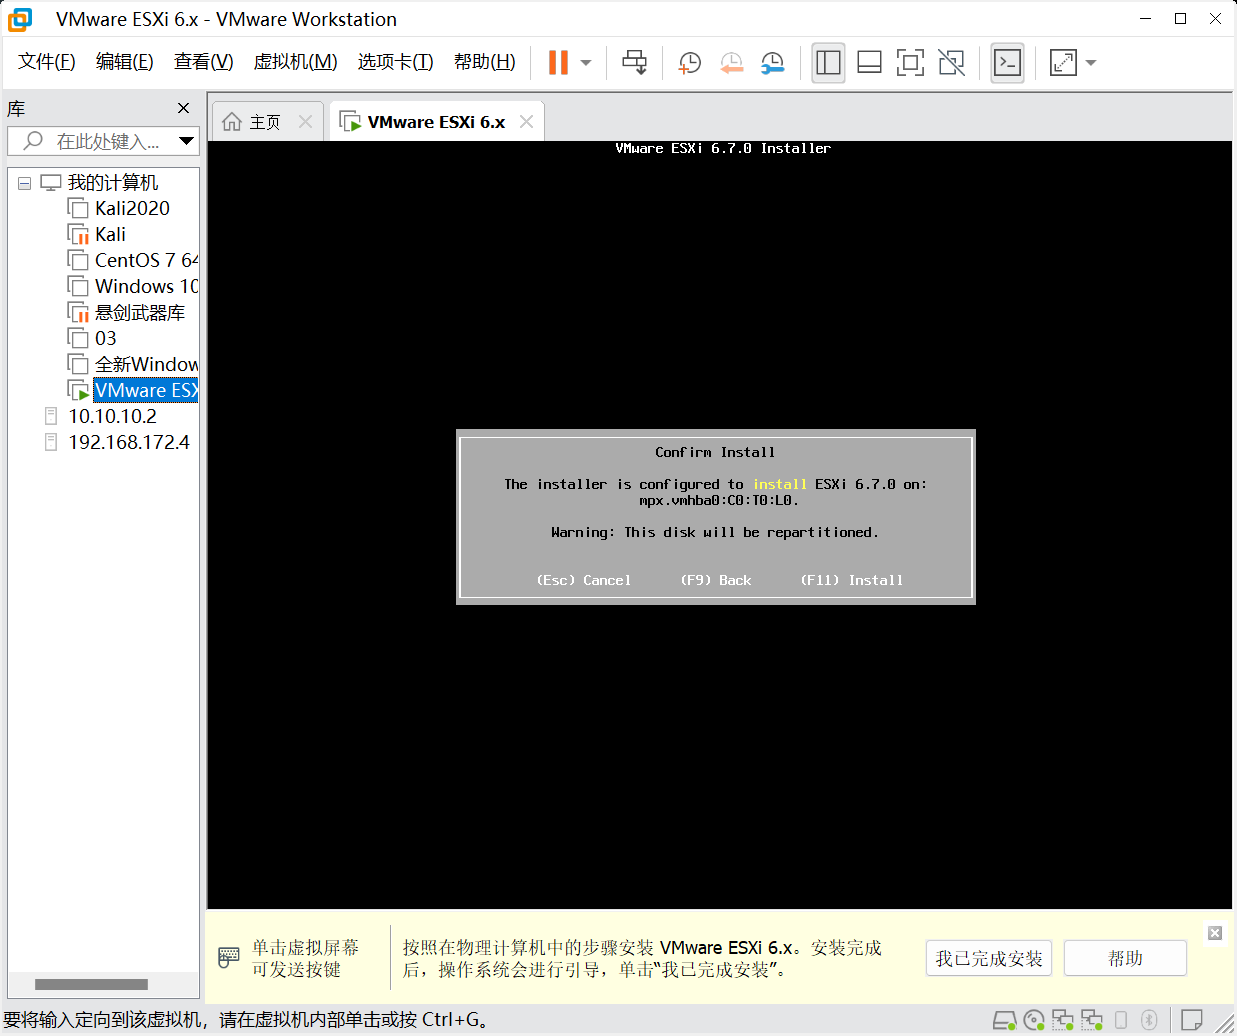Toggle the thumbnail bar view
Image resolution: width=1237 pixels, height=1036 pixels.
(869, 63)
